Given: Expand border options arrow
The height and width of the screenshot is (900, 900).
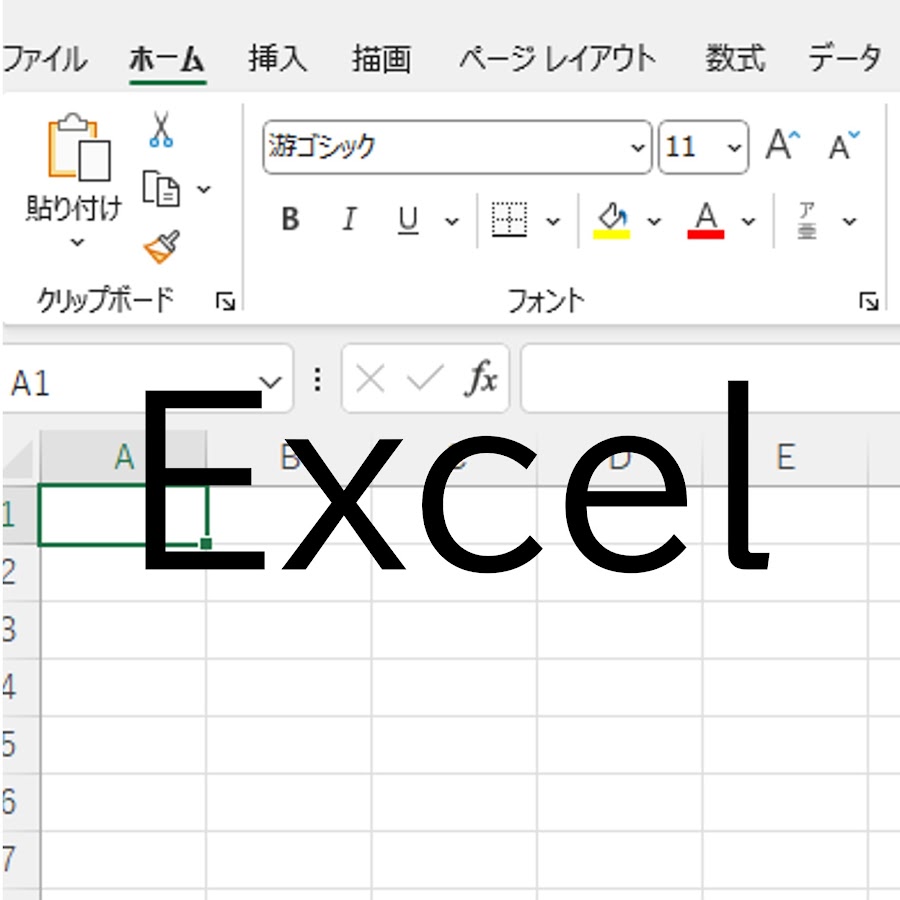Looking at the screenshot, I should [553, 222].
